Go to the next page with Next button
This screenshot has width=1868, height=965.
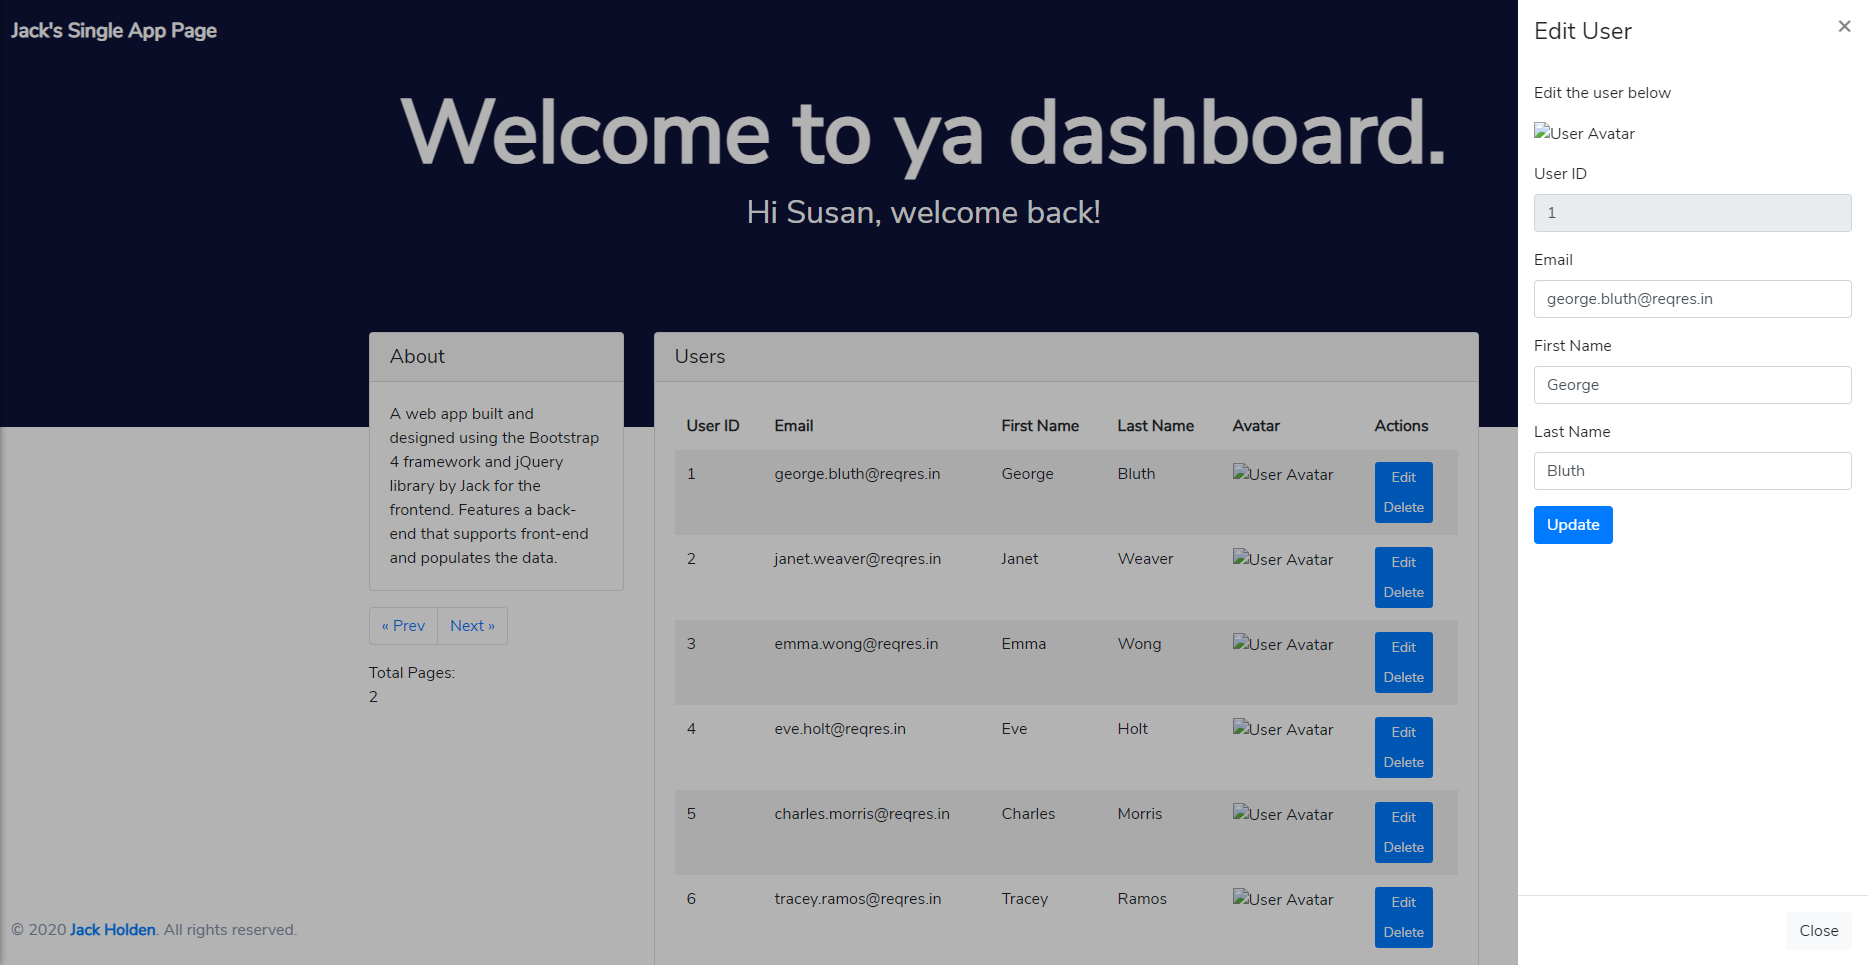[472, 625]
